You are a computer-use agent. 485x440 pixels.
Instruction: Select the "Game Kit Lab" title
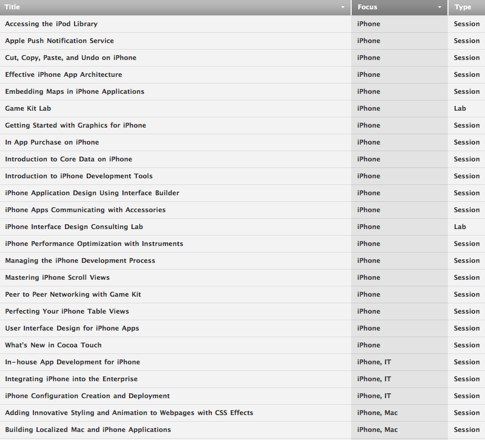[x=28, y=108]
